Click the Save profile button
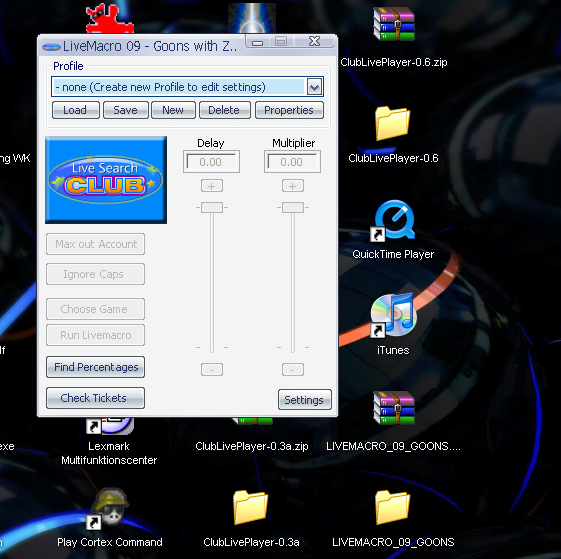561x559 pixels. point(126,110)
